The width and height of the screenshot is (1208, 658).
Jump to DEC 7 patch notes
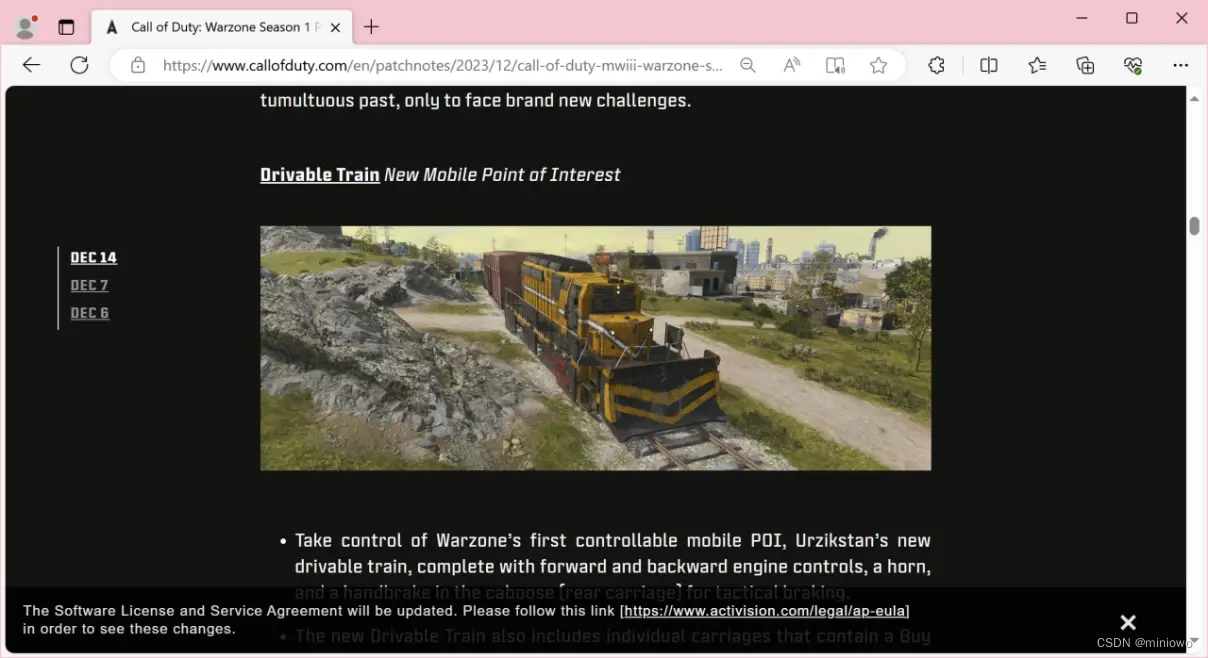(89, 285)
